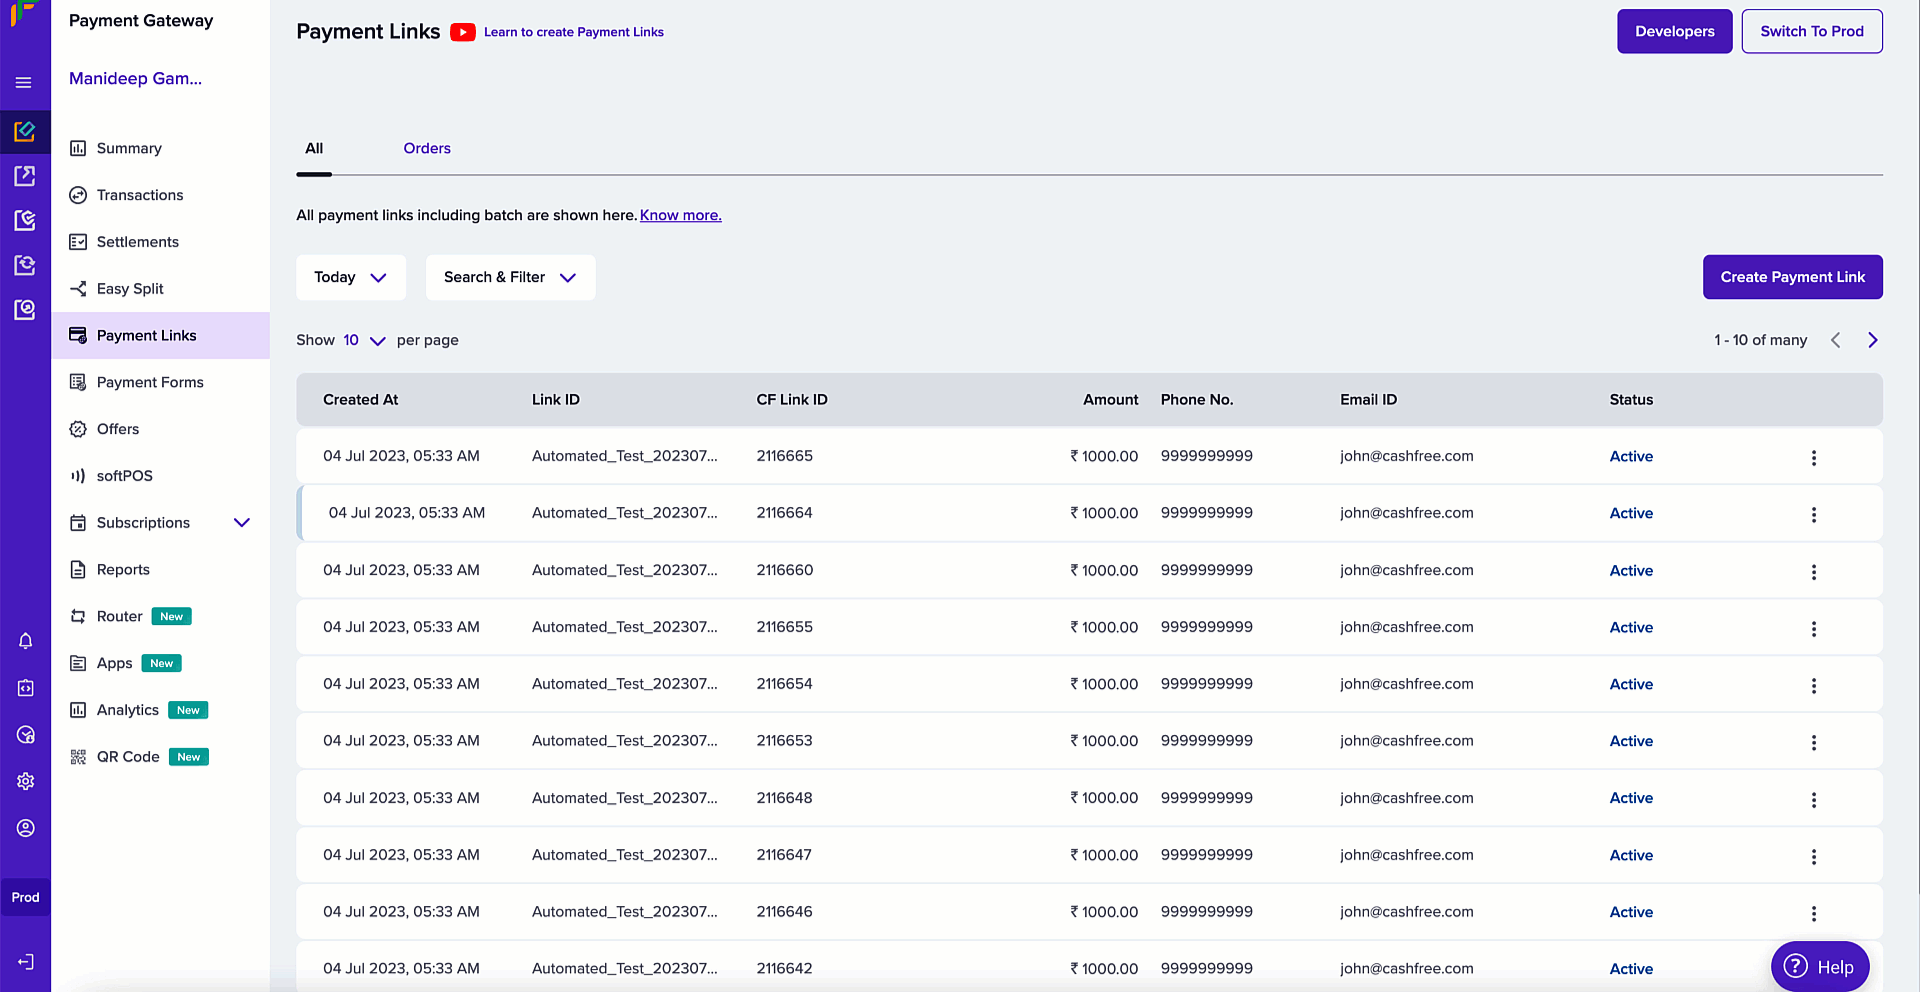Viewport: 1920px width, 992px height.
Task: Open the notifications bell icon
Action: click(x=25, y=641)
